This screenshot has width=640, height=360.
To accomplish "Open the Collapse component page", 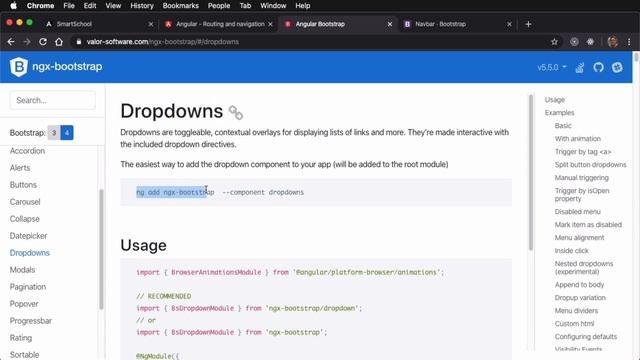I will tap(24, 219).
